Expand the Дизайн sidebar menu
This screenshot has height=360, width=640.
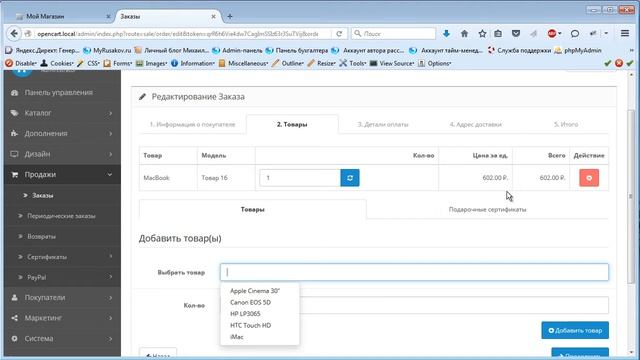point(62,154)
